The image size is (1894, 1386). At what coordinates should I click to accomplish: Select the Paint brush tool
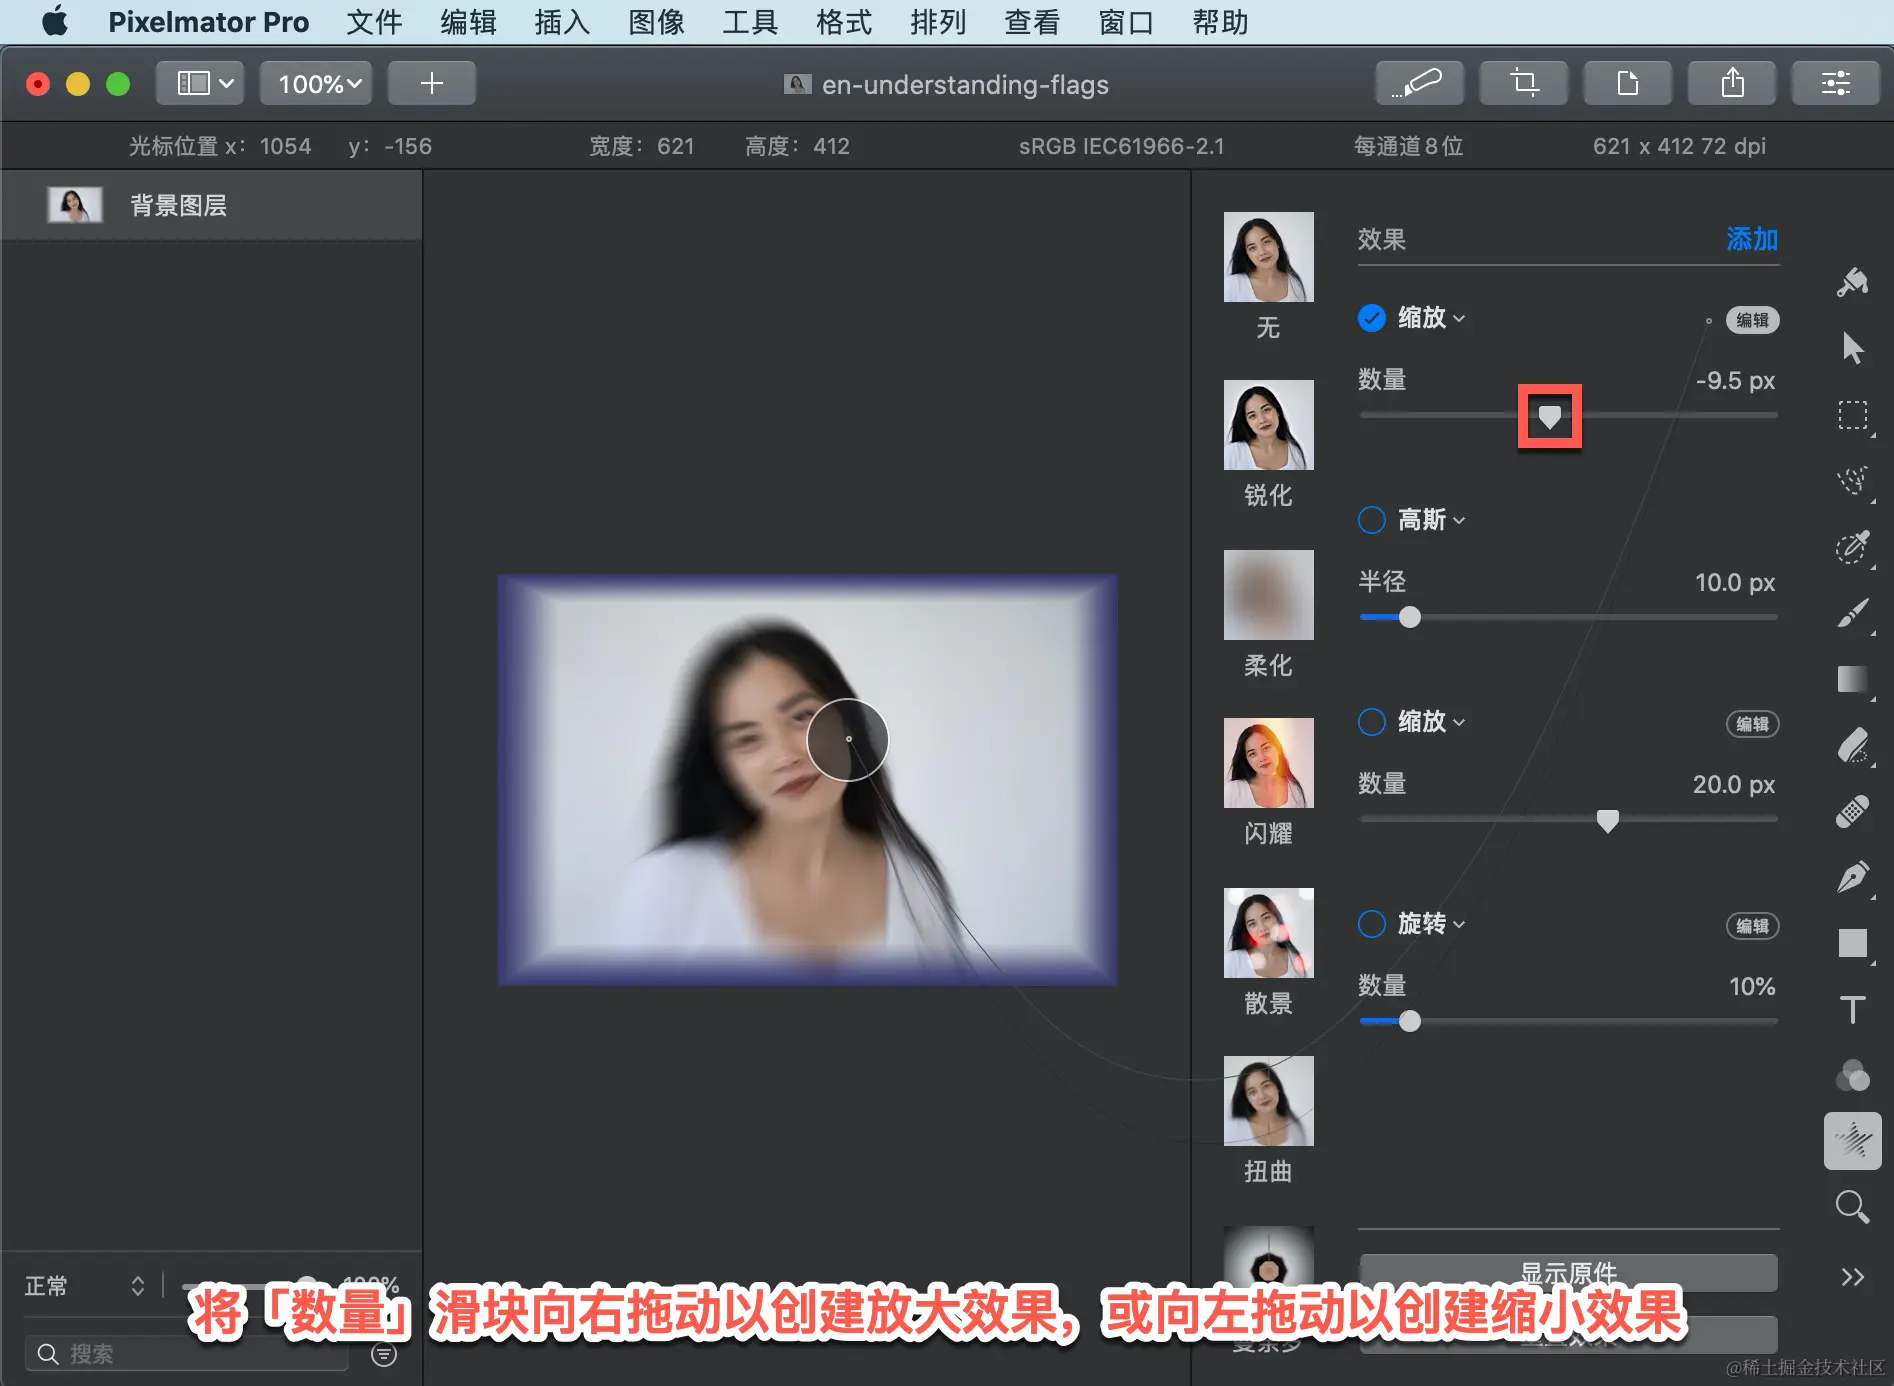(1852, 613)
